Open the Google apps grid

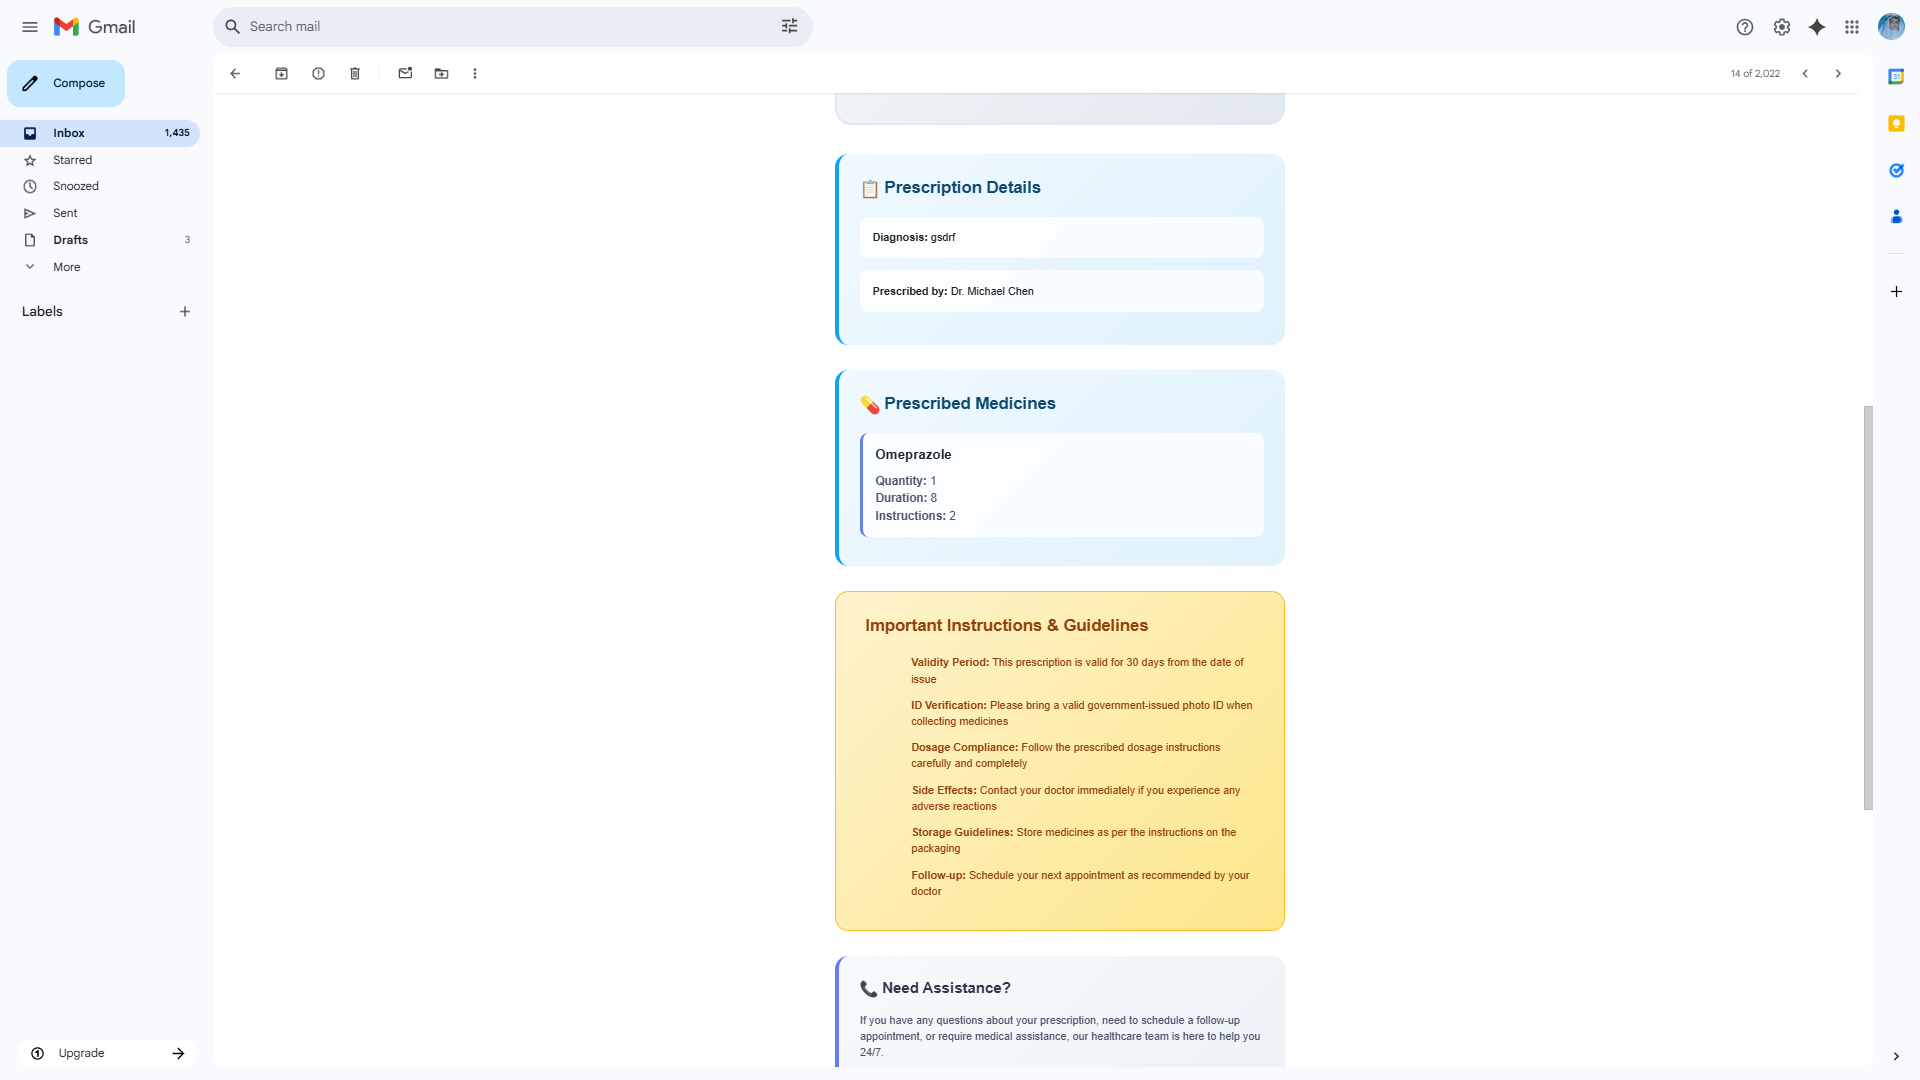(1852, 27)
